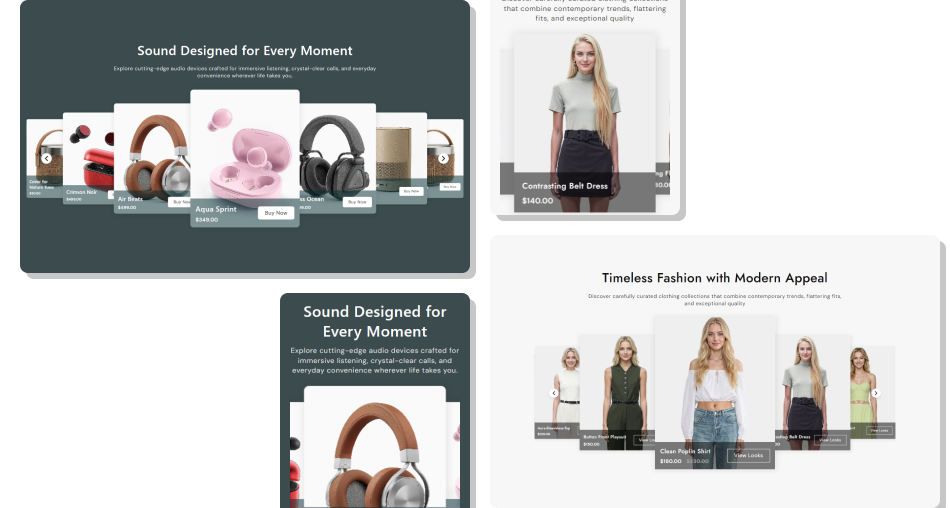Viewport: 950px width, 508px height.
Task: Click View Looks on the green top card
Action: [879, 430]
